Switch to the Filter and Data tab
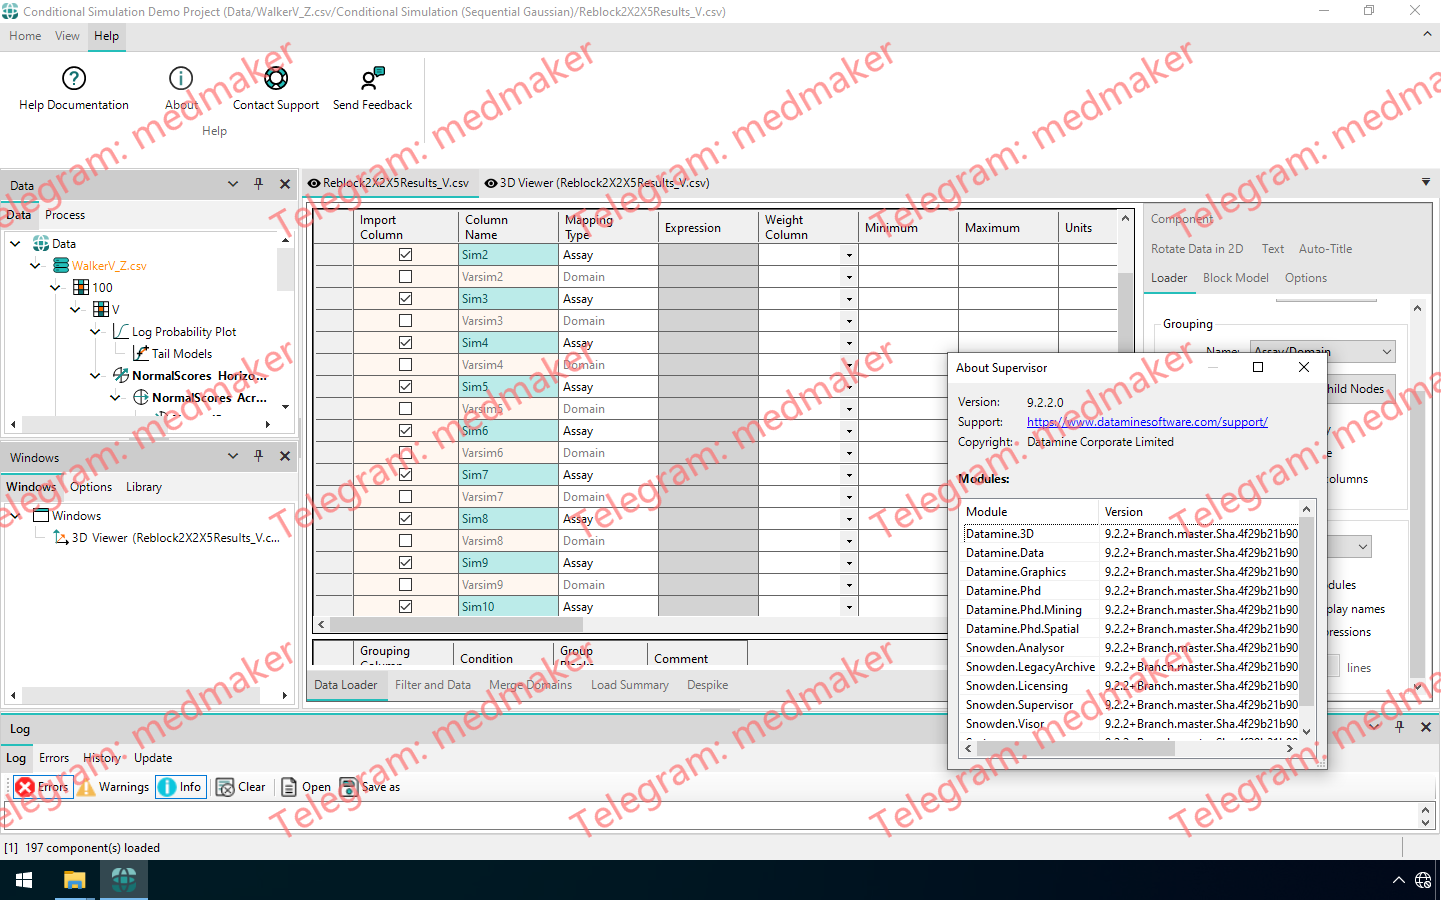This screenshot has width=1441, height=901. [432, 685]
